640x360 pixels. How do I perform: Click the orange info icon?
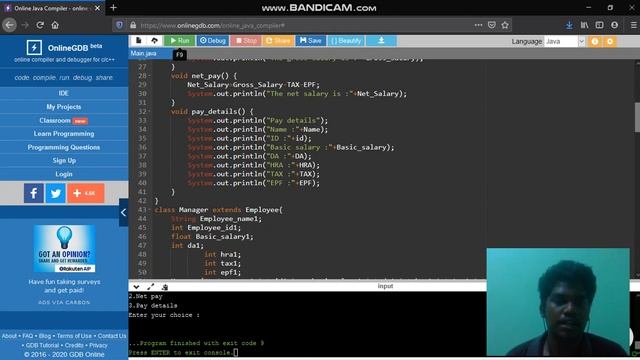595,41
